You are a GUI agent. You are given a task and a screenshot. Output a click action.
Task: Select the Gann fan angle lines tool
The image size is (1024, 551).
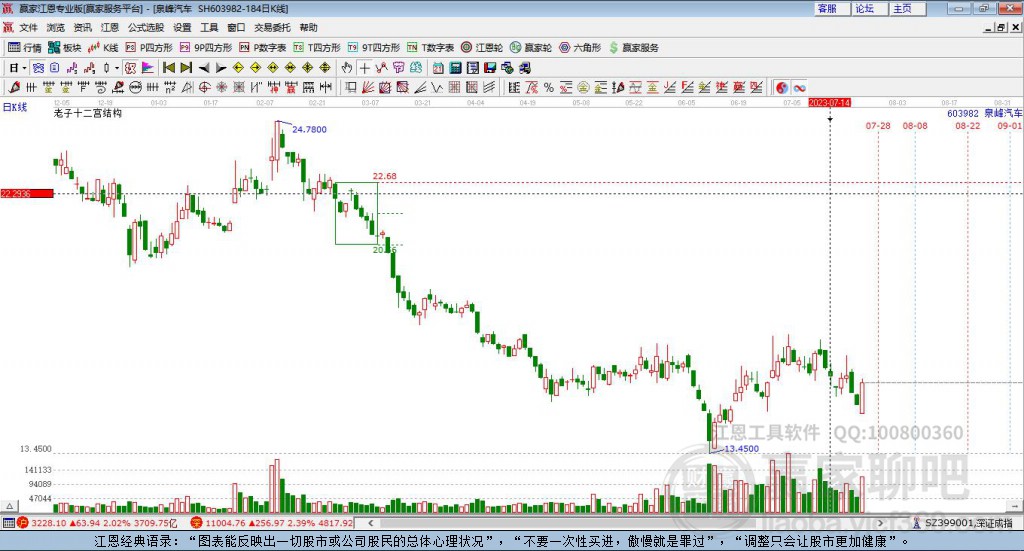pyautogui.click(x=368, y=87)
